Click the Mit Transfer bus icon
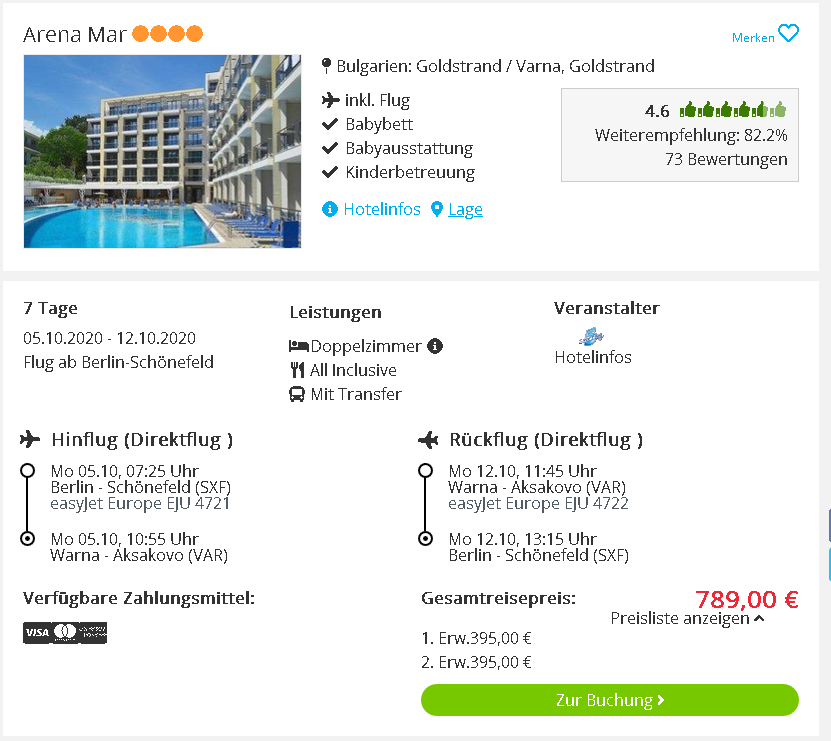The height and width of the screenshot is (741, 831). (x=297, y=394)
